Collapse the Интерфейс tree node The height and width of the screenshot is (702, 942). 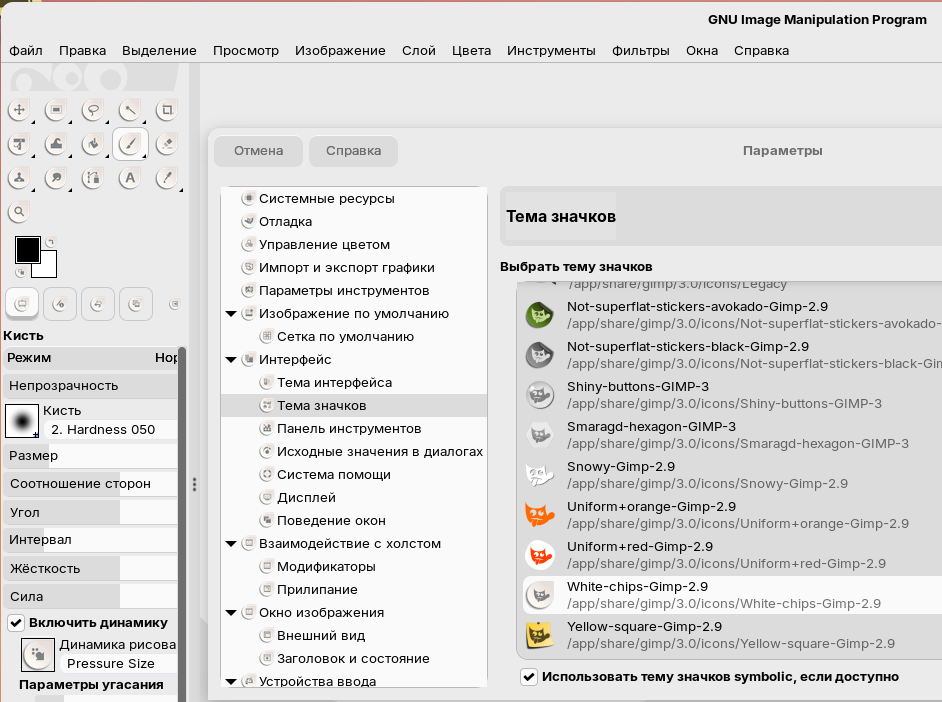pos(231,360)
